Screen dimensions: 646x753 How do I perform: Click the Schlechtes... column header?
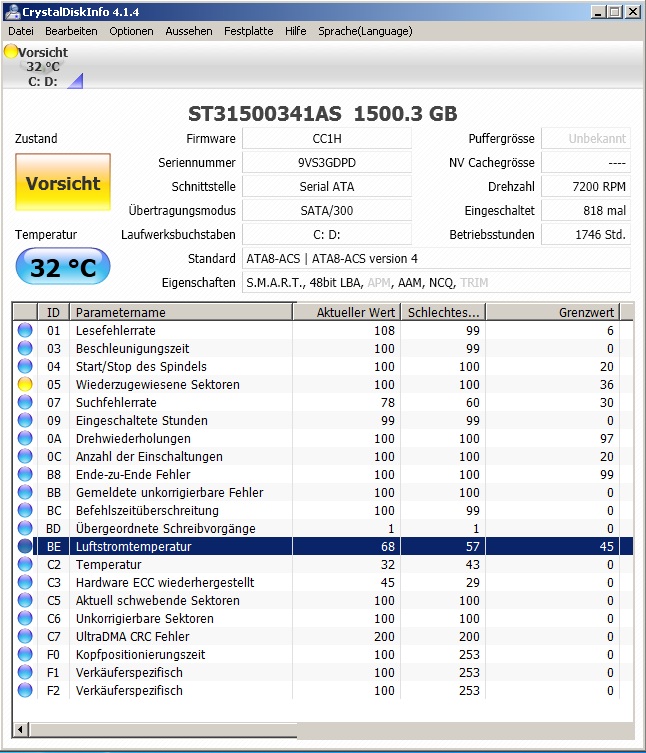pos(443,312)
